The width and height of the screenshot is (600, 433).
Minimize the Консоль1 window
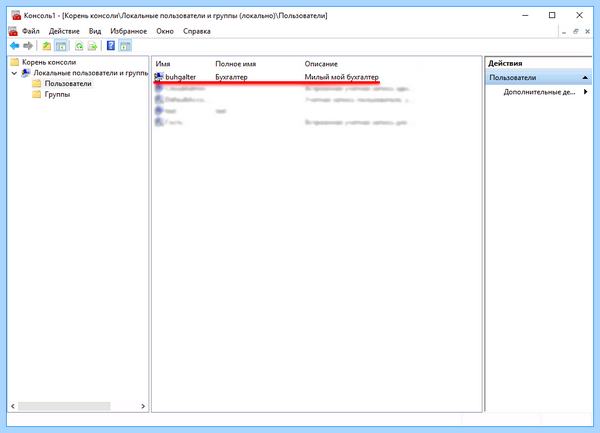pyautogui.click(x=525, y=15)
